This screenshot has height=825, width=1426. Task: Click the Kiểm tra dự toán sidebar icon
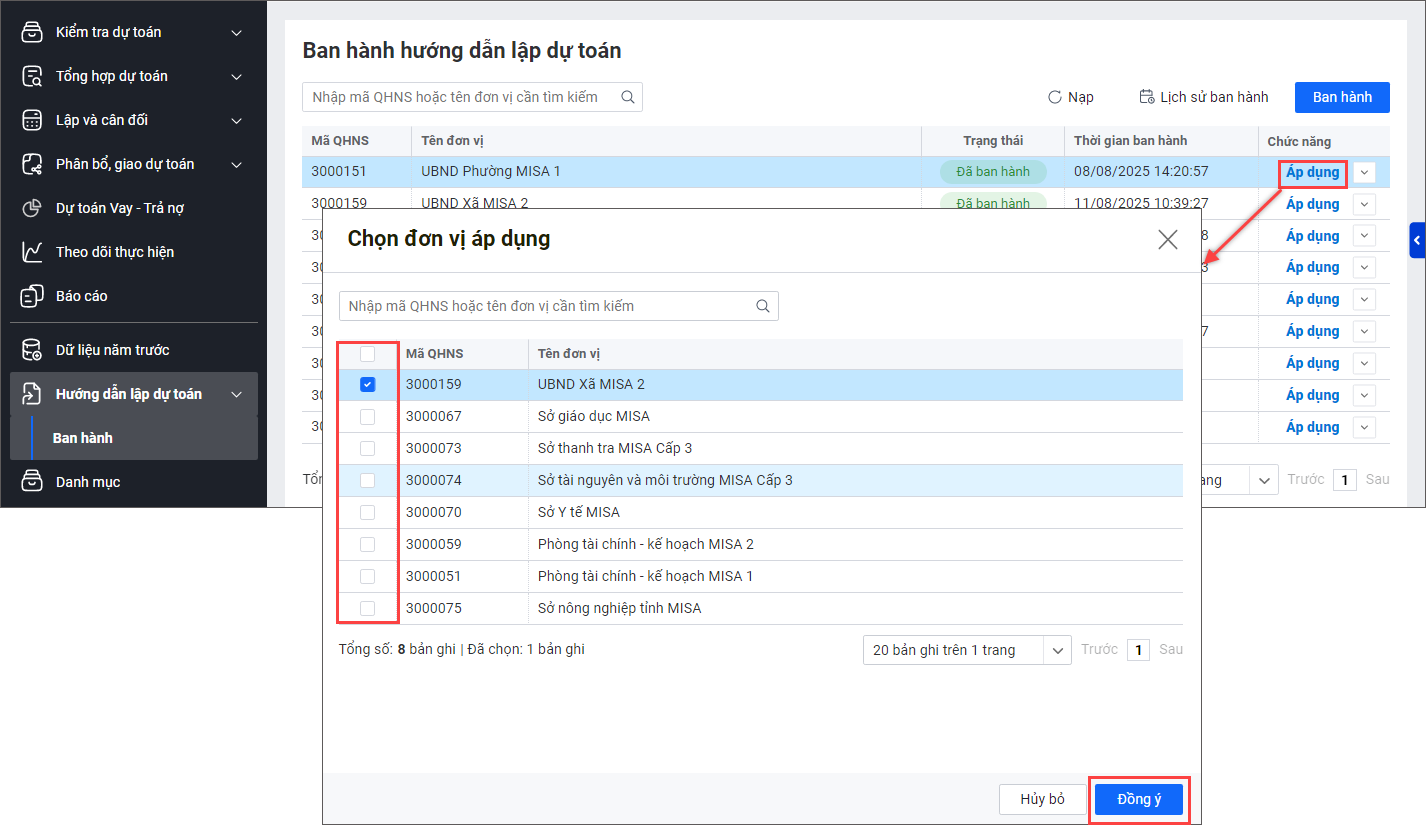[32, 32]
